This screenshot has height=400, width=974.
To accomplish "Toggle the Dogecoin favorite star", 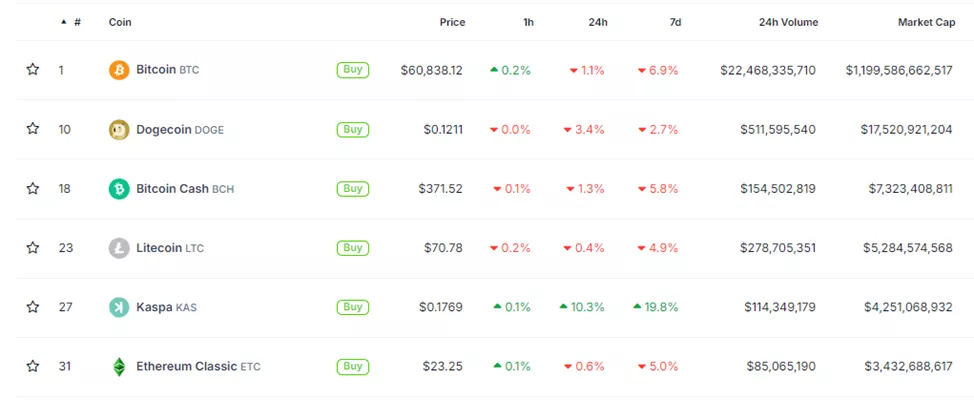I will tap(33, 129).
